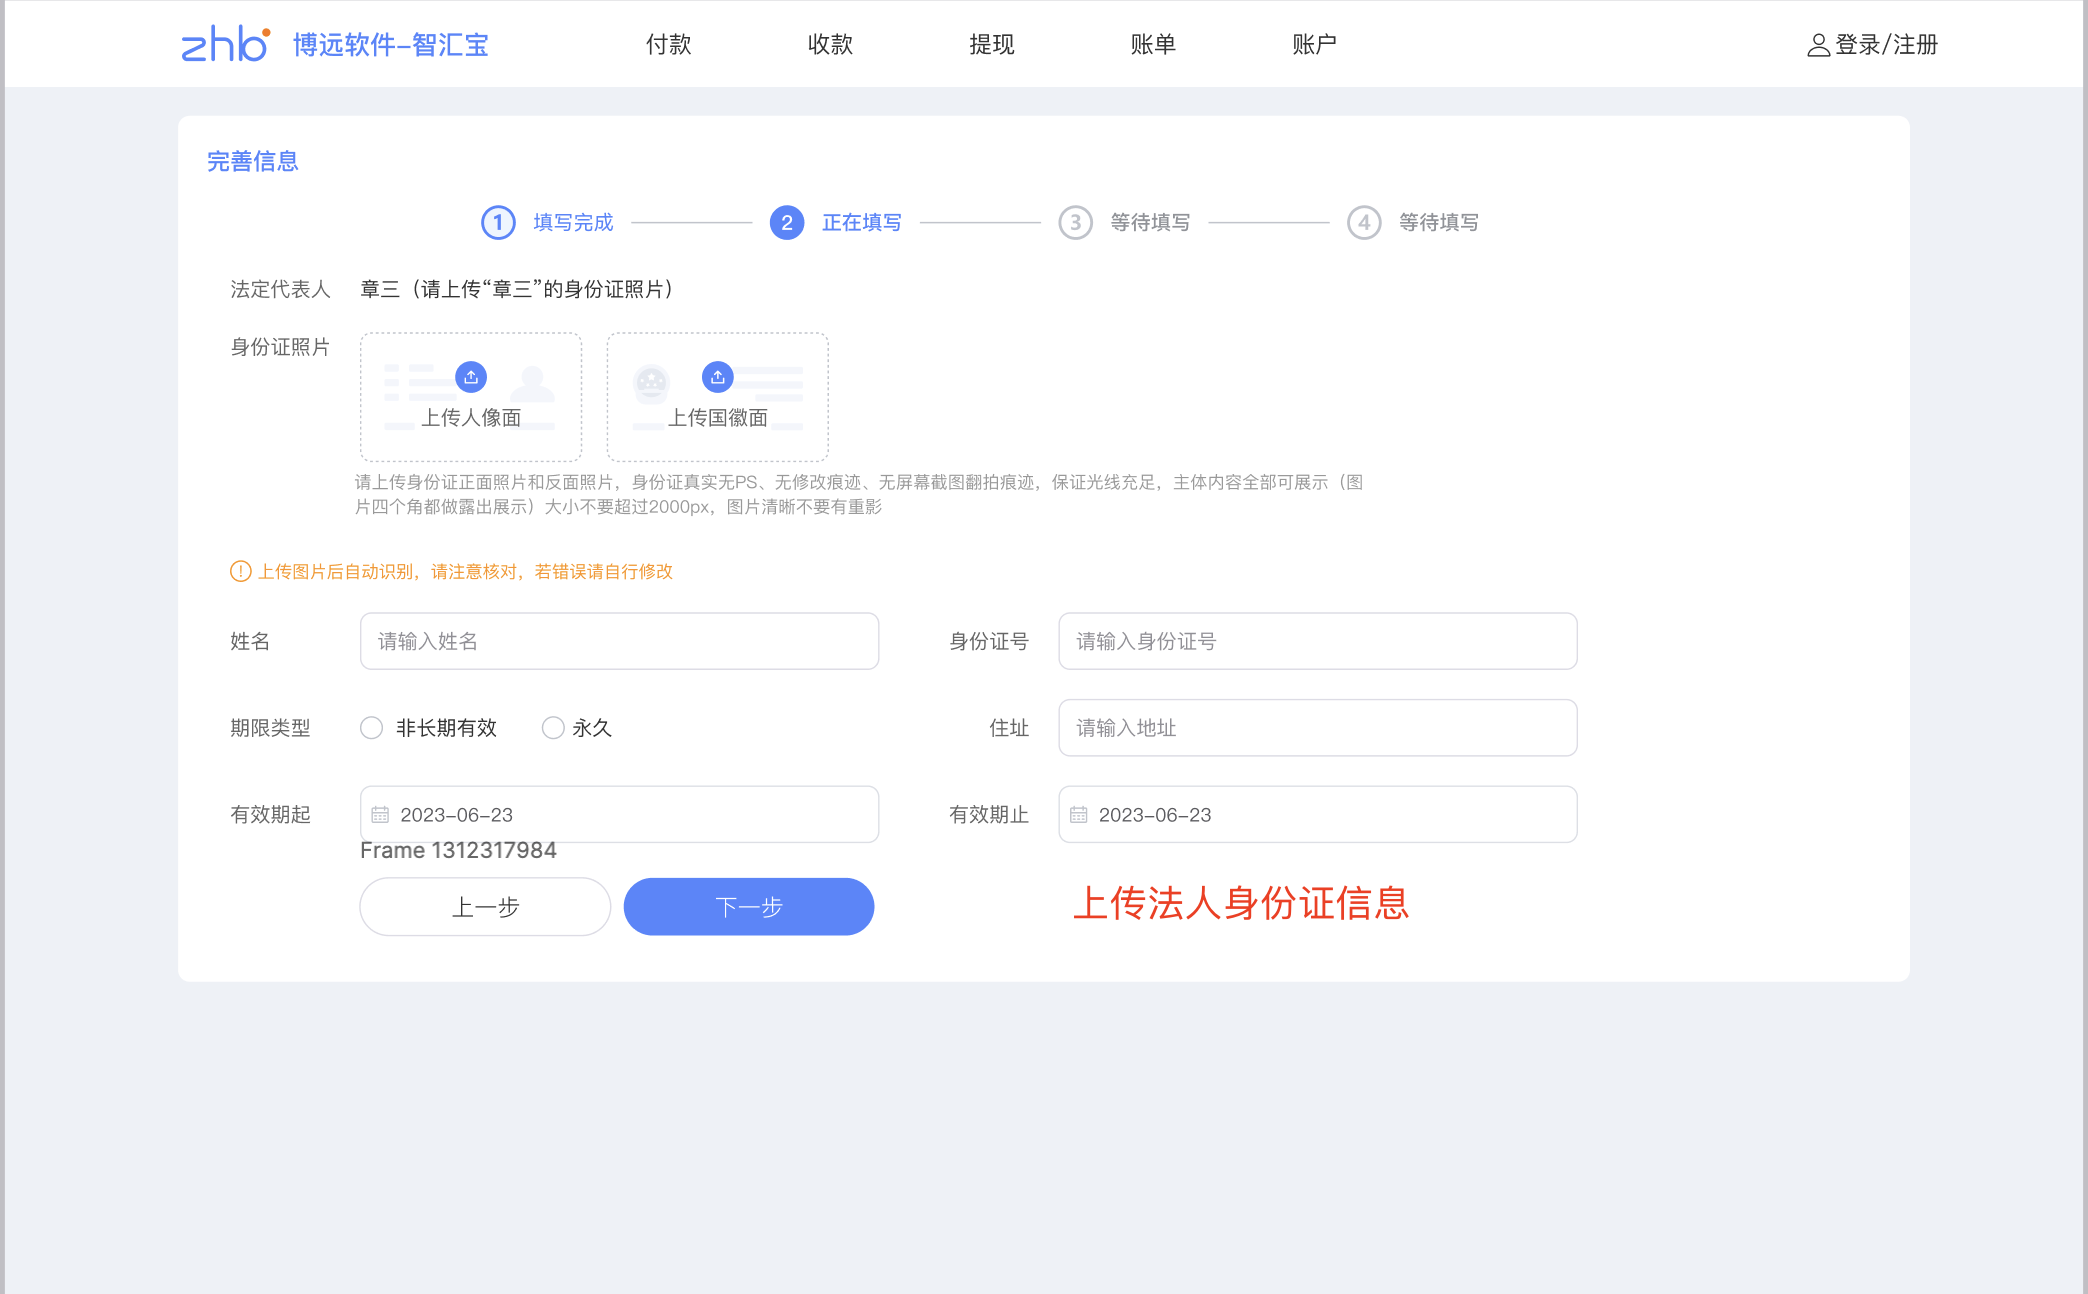The image size is (2088, 1294).
Task: Select the 非长期有效 radio option
Action: point(372,728)
